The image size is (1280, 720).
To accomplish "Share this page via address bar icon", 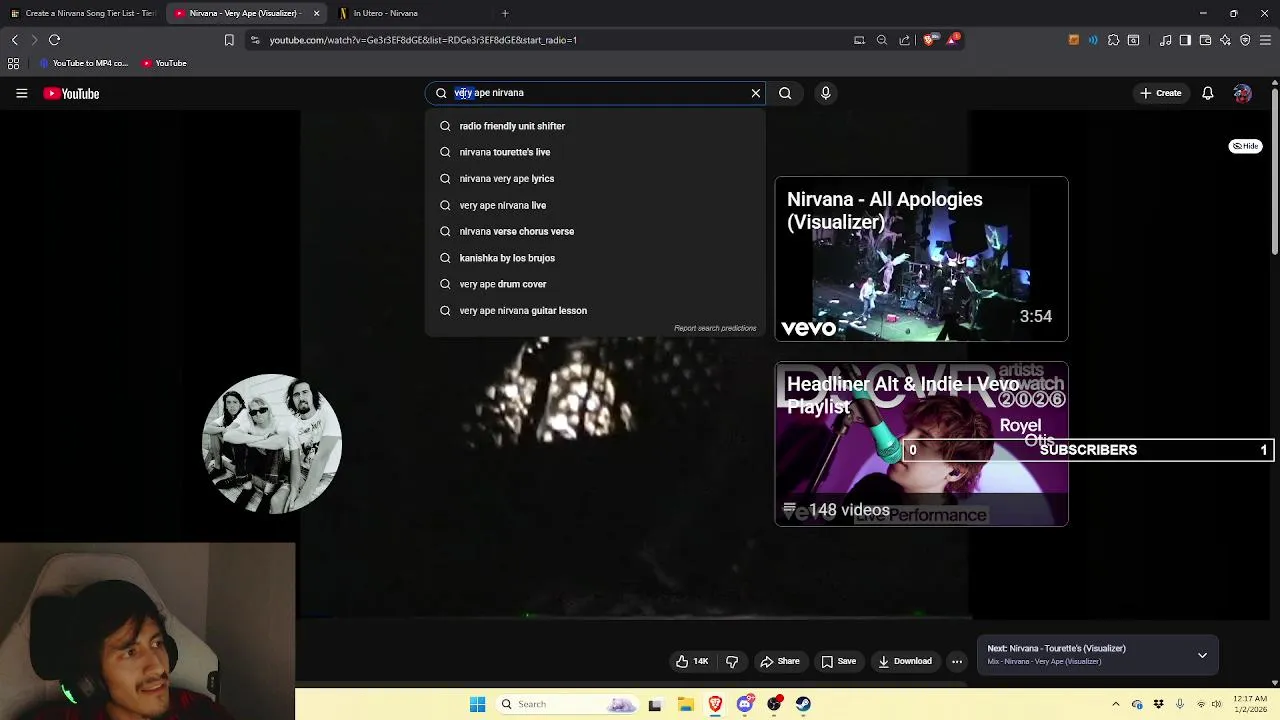I will click(x=905, y=40).
